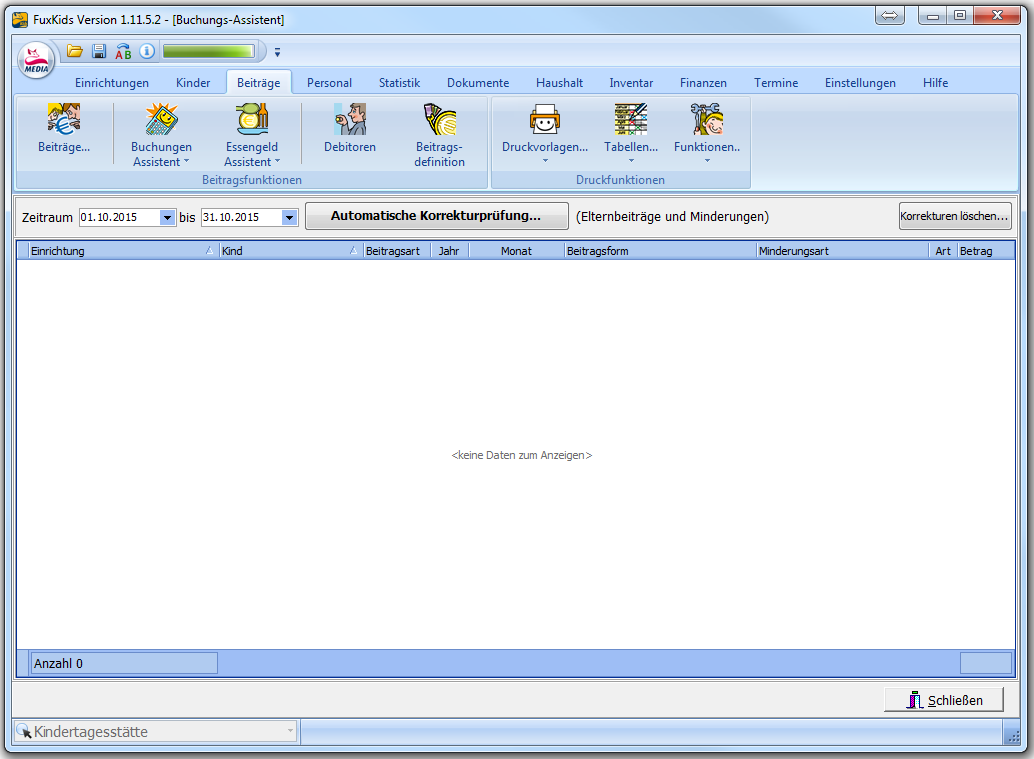
Task: Click the AB spell-check quick-access icon
Action: pyautogui.click(x=123, y=51)
